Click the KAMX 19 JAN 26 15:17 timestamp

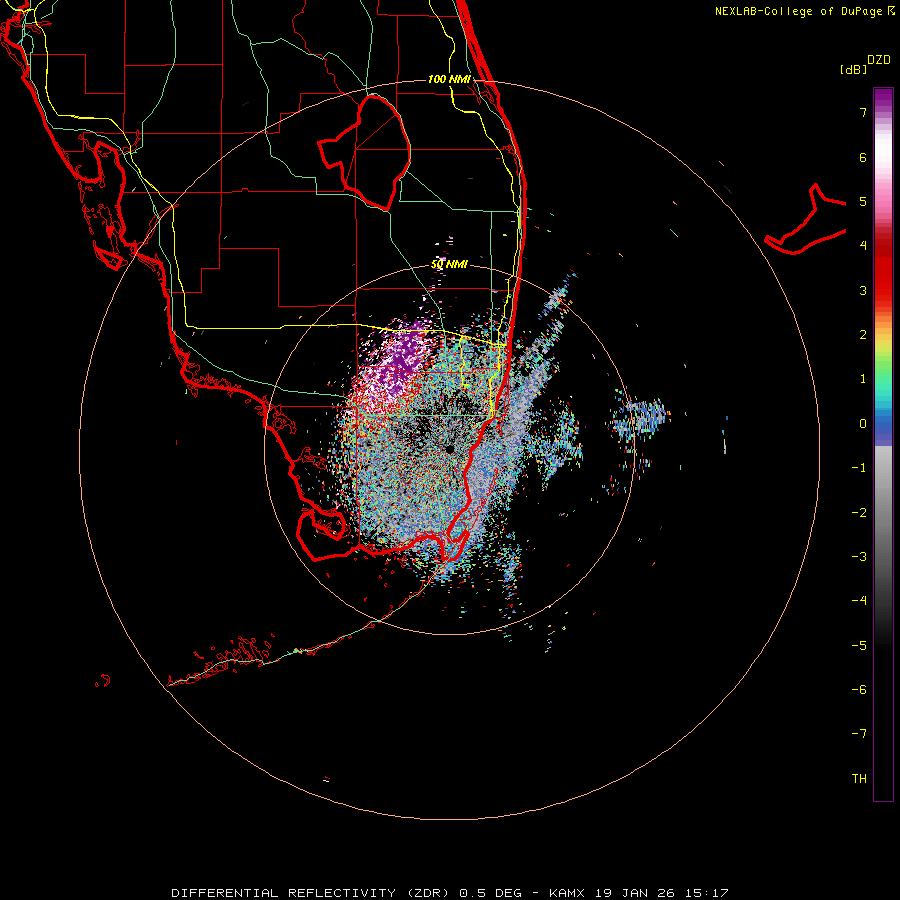638,893
